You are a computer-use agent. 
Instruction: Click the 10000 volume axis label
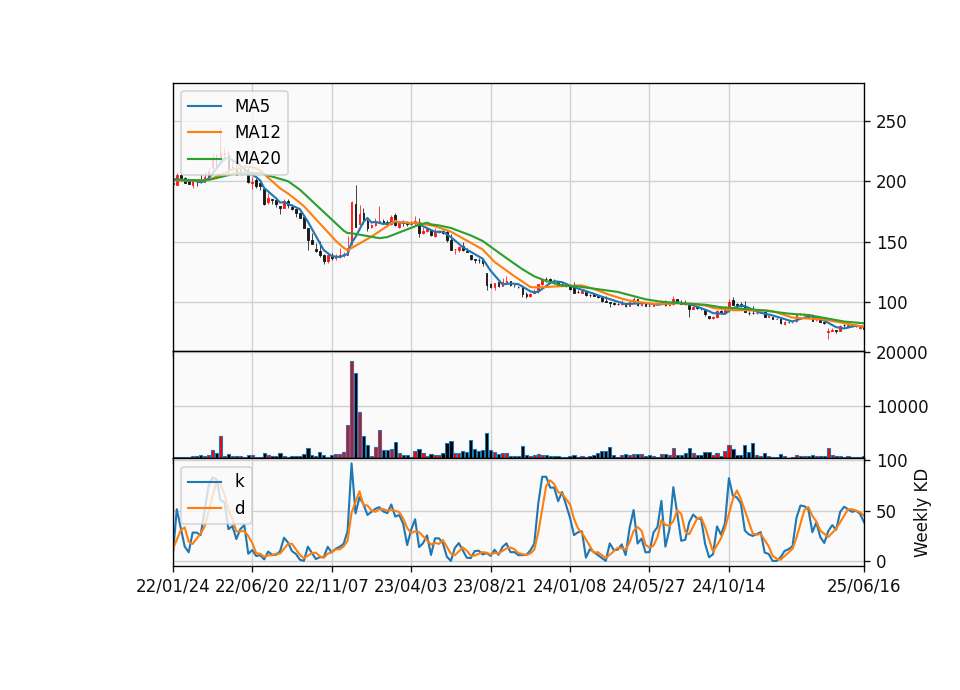tap(902, 407)
